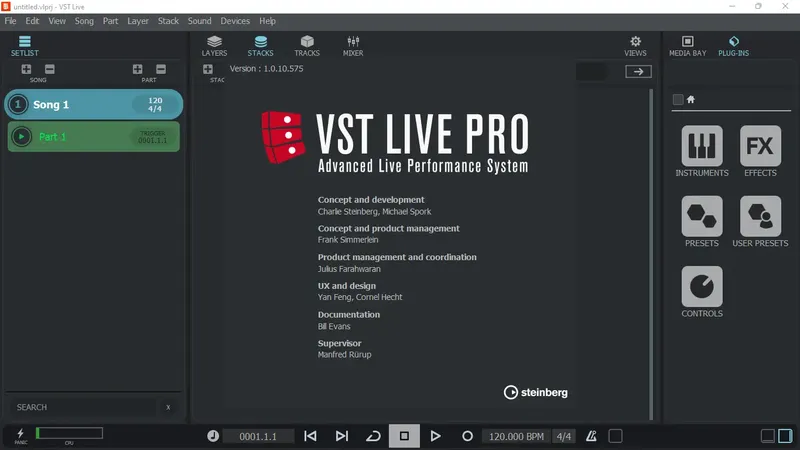Screen dimensions: 800x450
Task: Click the VST Live Pro logo
Action: [x=395, y=142]
